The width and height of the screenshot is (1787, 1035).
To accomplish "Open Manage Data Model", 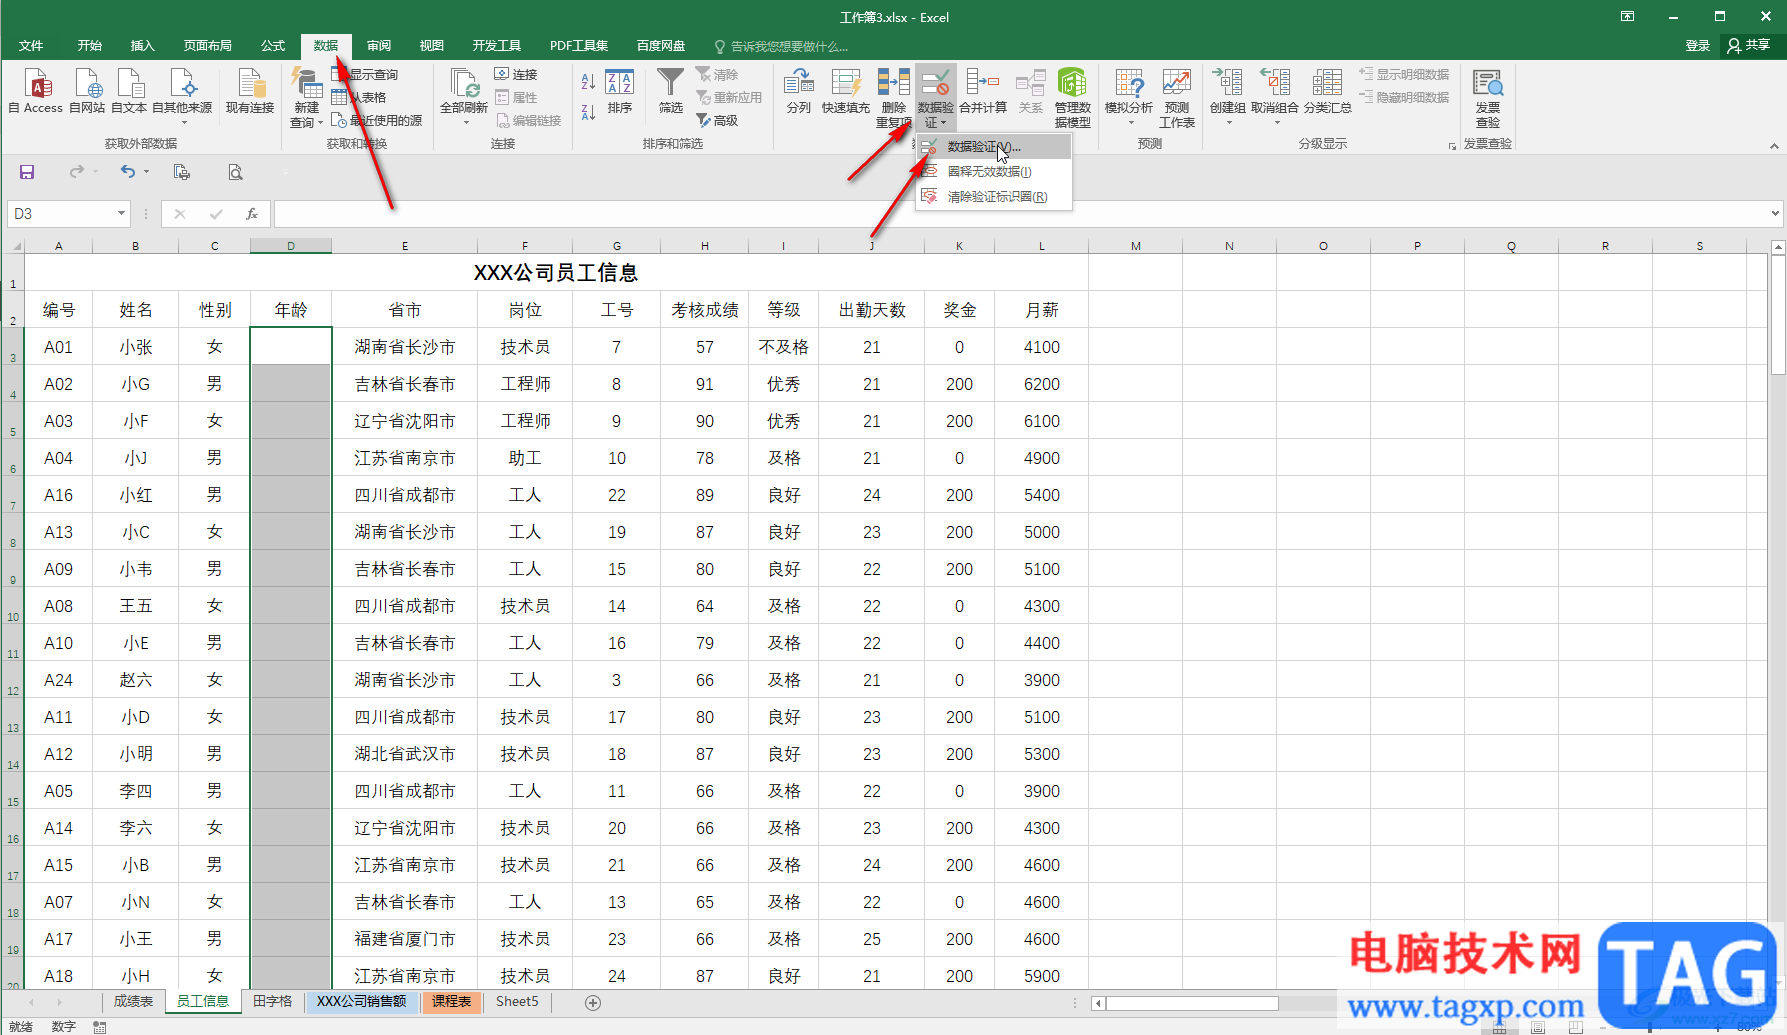I will click(1073, 98).
